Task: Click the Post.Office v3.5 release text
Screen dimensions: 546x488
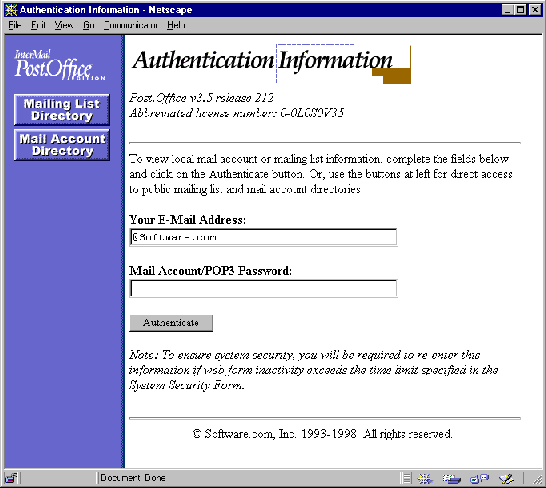Action: [x=201, y=98]
